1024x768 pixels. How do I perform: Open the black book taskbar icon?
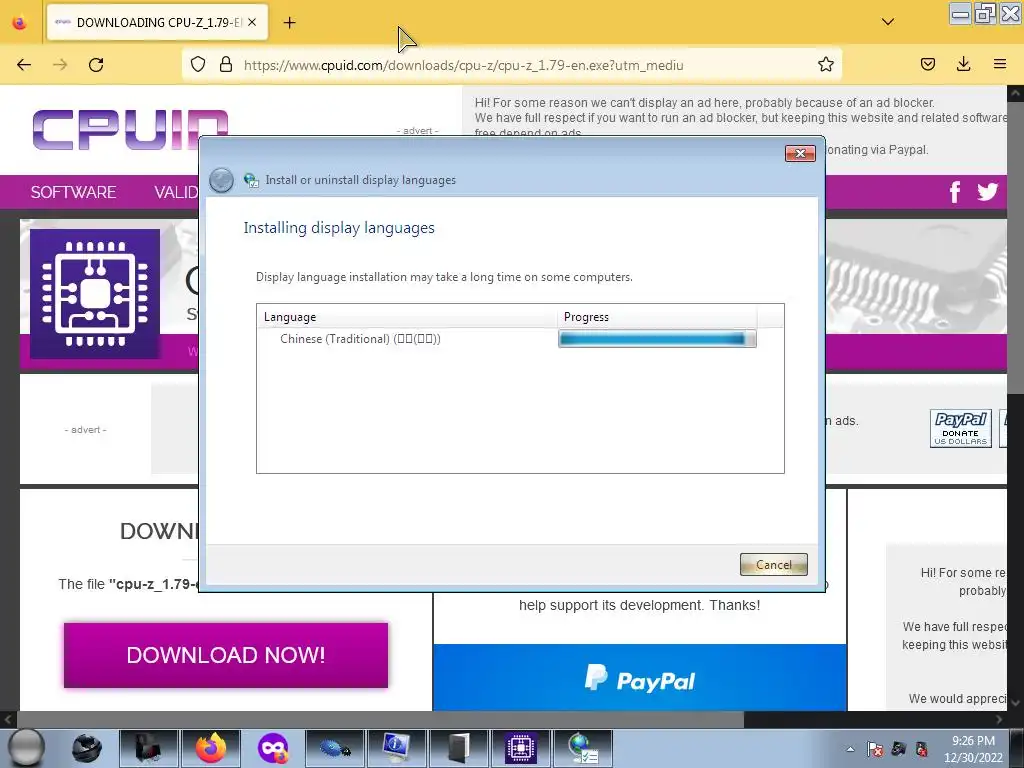(458, 748)
